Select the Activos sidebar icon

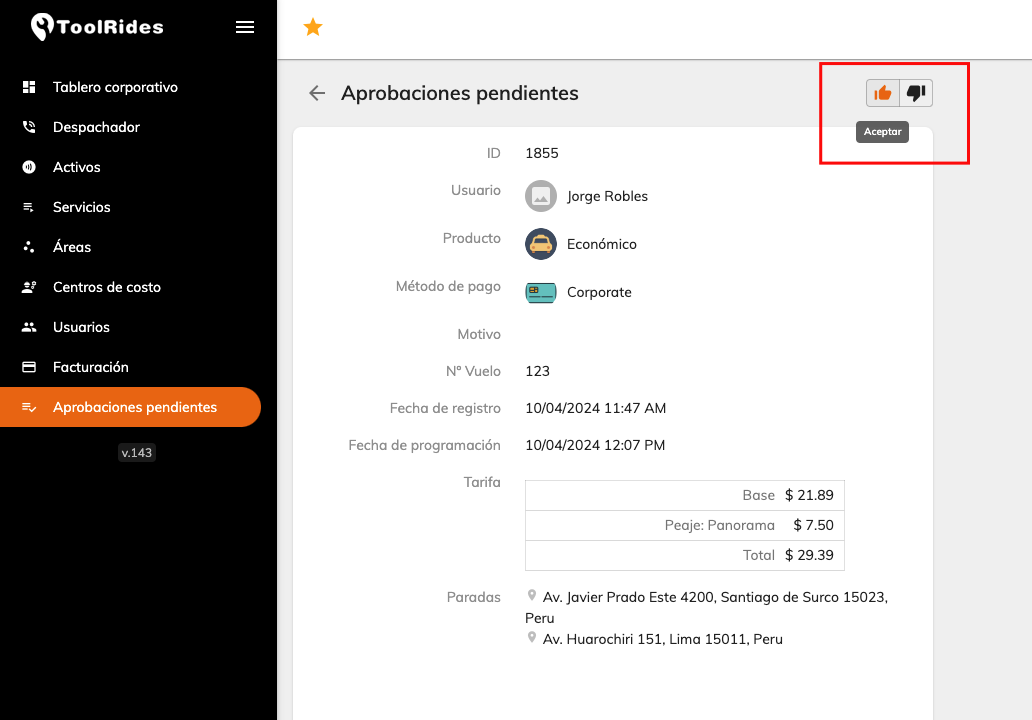pyautogui.click(x=29, y=167)
